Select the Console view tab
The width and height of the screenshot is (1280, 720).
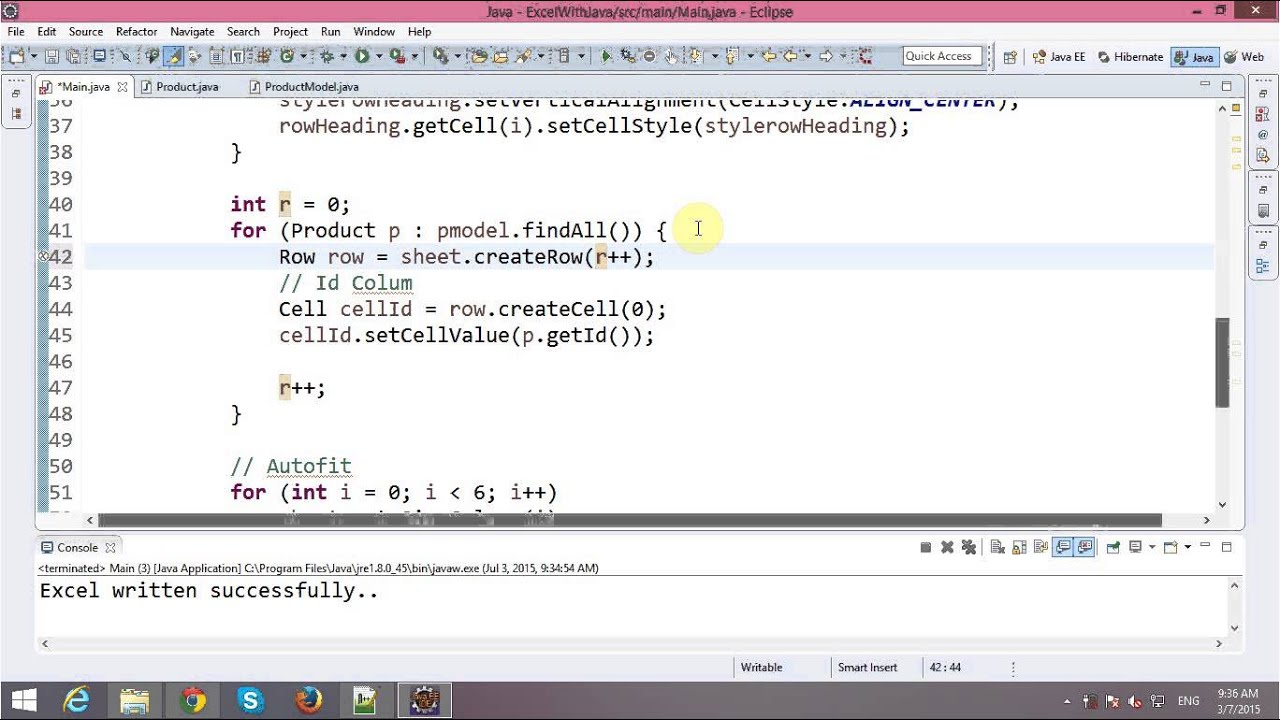tap(77, 547)
